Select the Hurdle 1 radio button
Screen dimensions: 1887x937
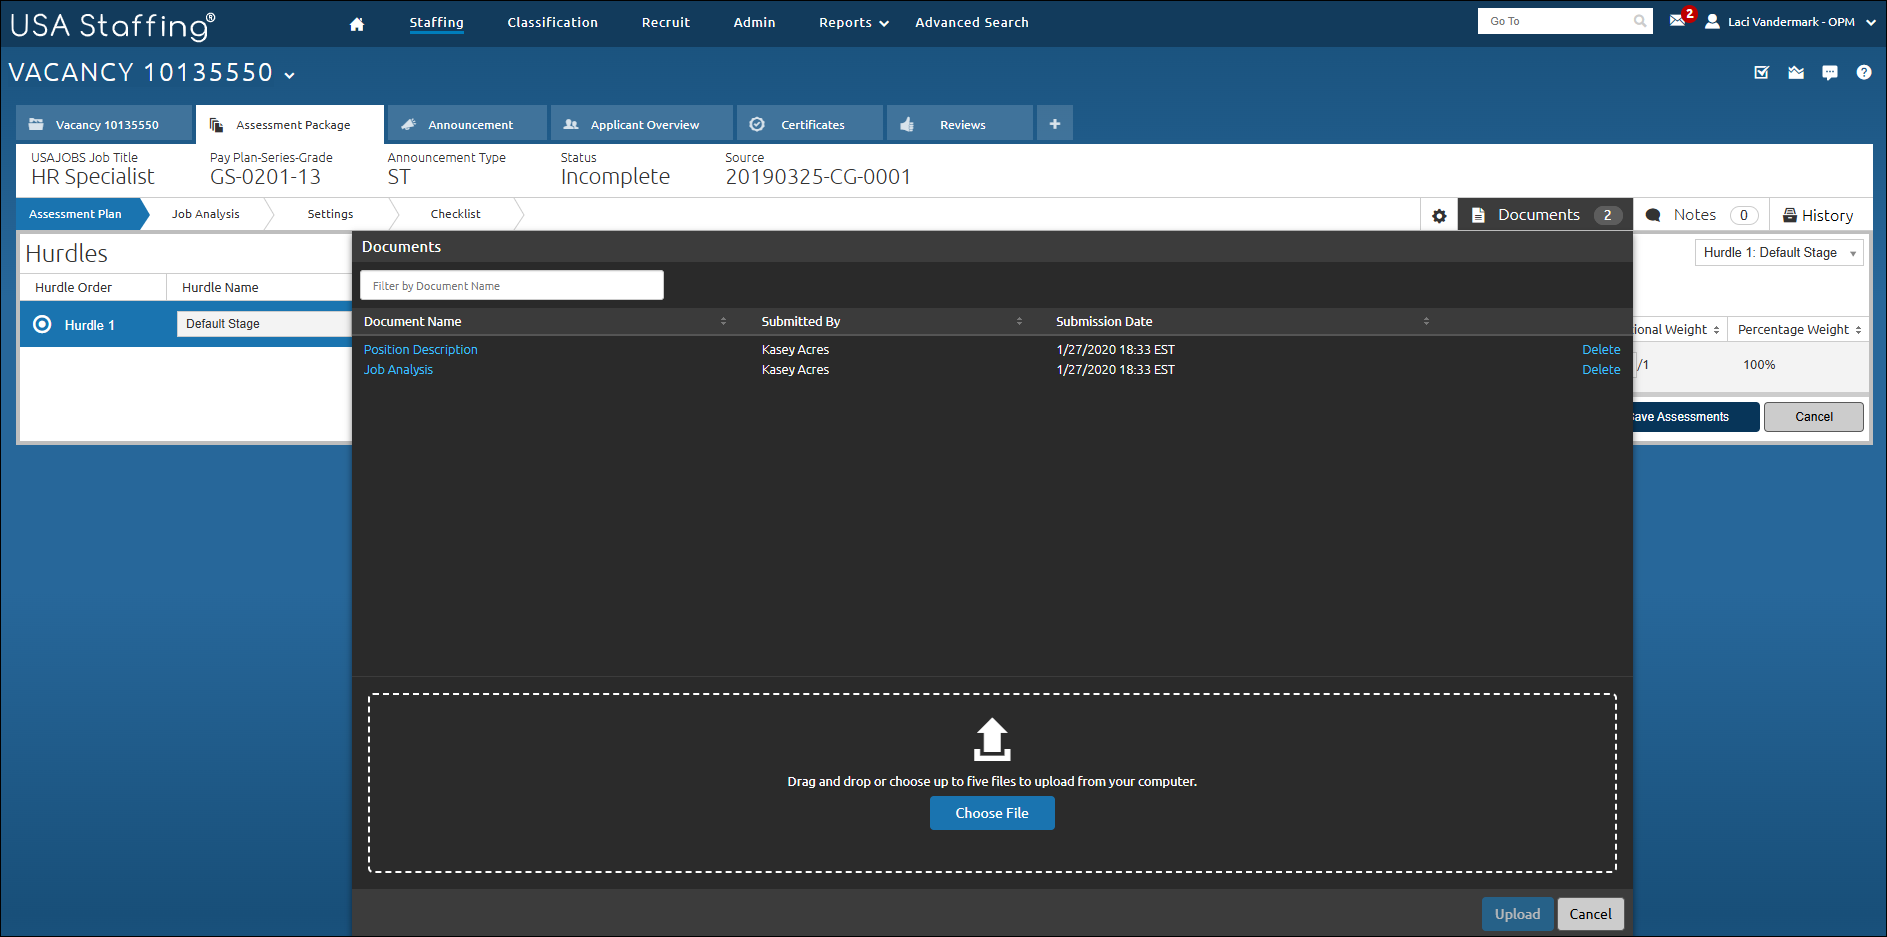tap(42, 324)
